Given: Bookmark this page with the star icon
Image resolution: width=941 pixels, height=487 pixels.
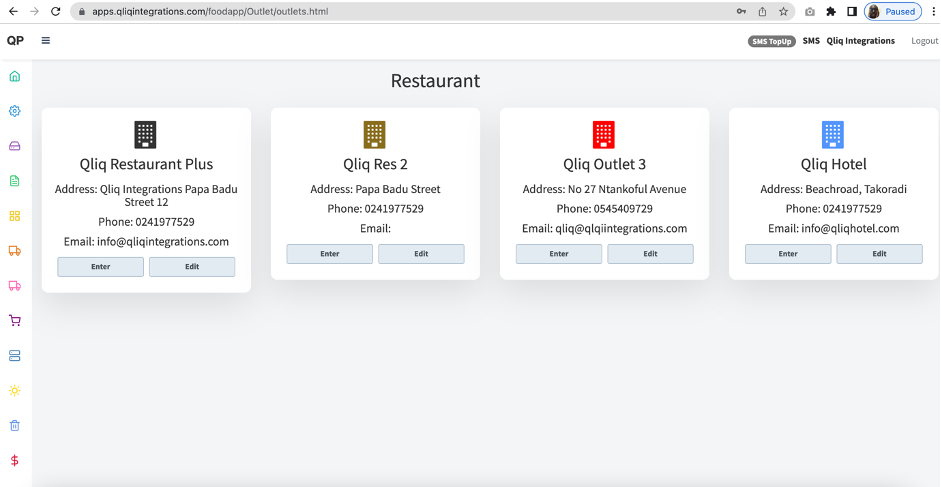Looking at the screenshot, I should 783,12.
